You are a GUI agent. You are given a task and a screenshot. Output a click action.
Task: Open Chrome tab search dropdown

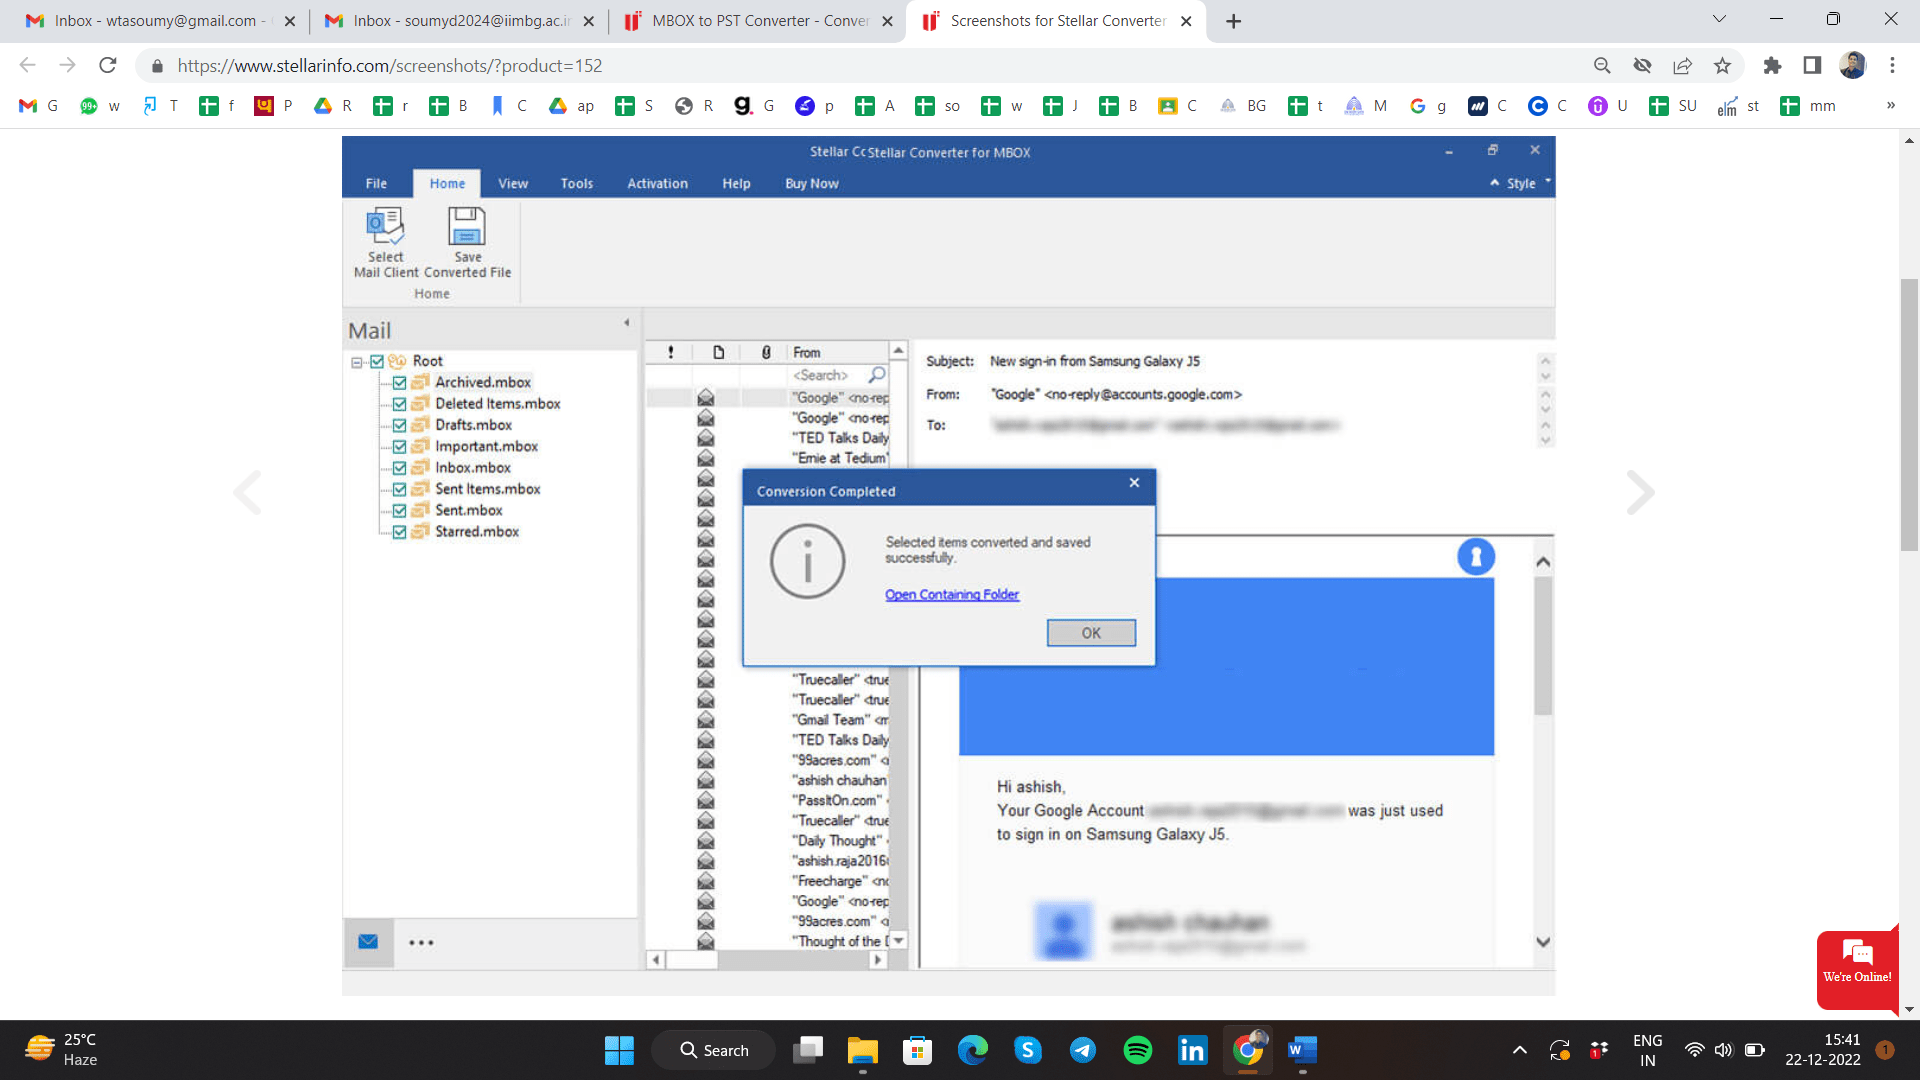point(1719,19)
